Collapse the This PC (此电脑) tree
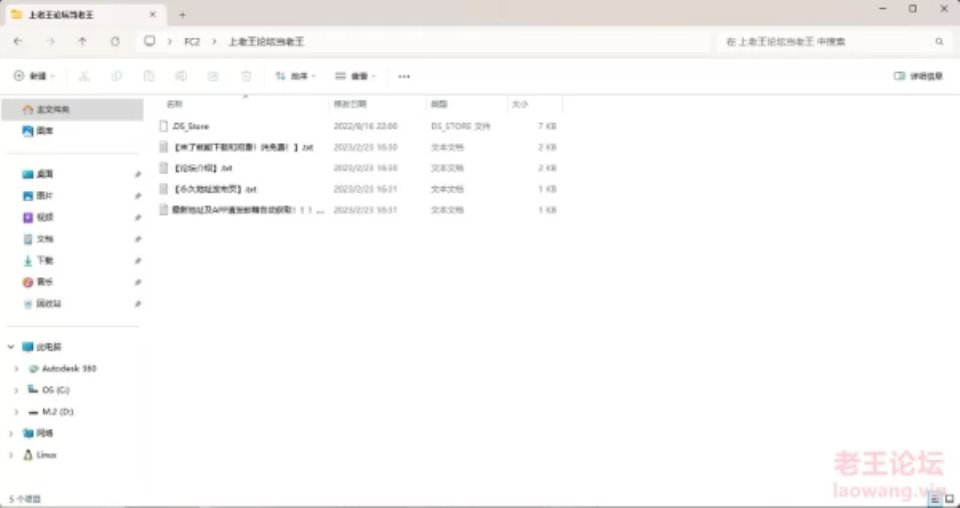Image resolution: width=960 pixels, height=508 pixels. tap(11, 347)
